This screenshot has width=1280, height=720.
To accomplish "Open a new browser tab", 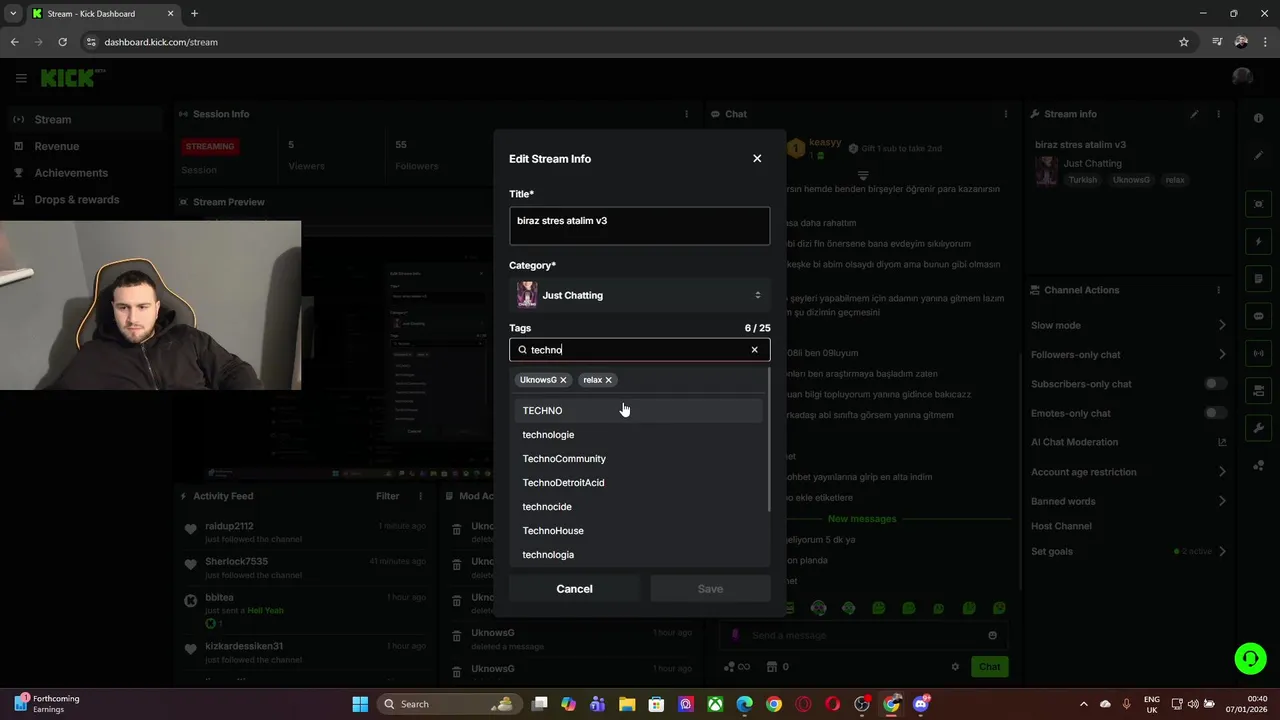I will 194,14.
